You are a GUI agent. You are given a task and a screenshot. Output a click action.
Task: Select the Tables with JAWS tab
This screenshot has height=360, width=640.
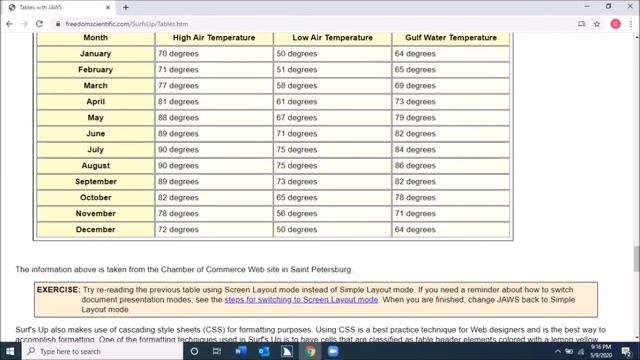pos(59,7)
